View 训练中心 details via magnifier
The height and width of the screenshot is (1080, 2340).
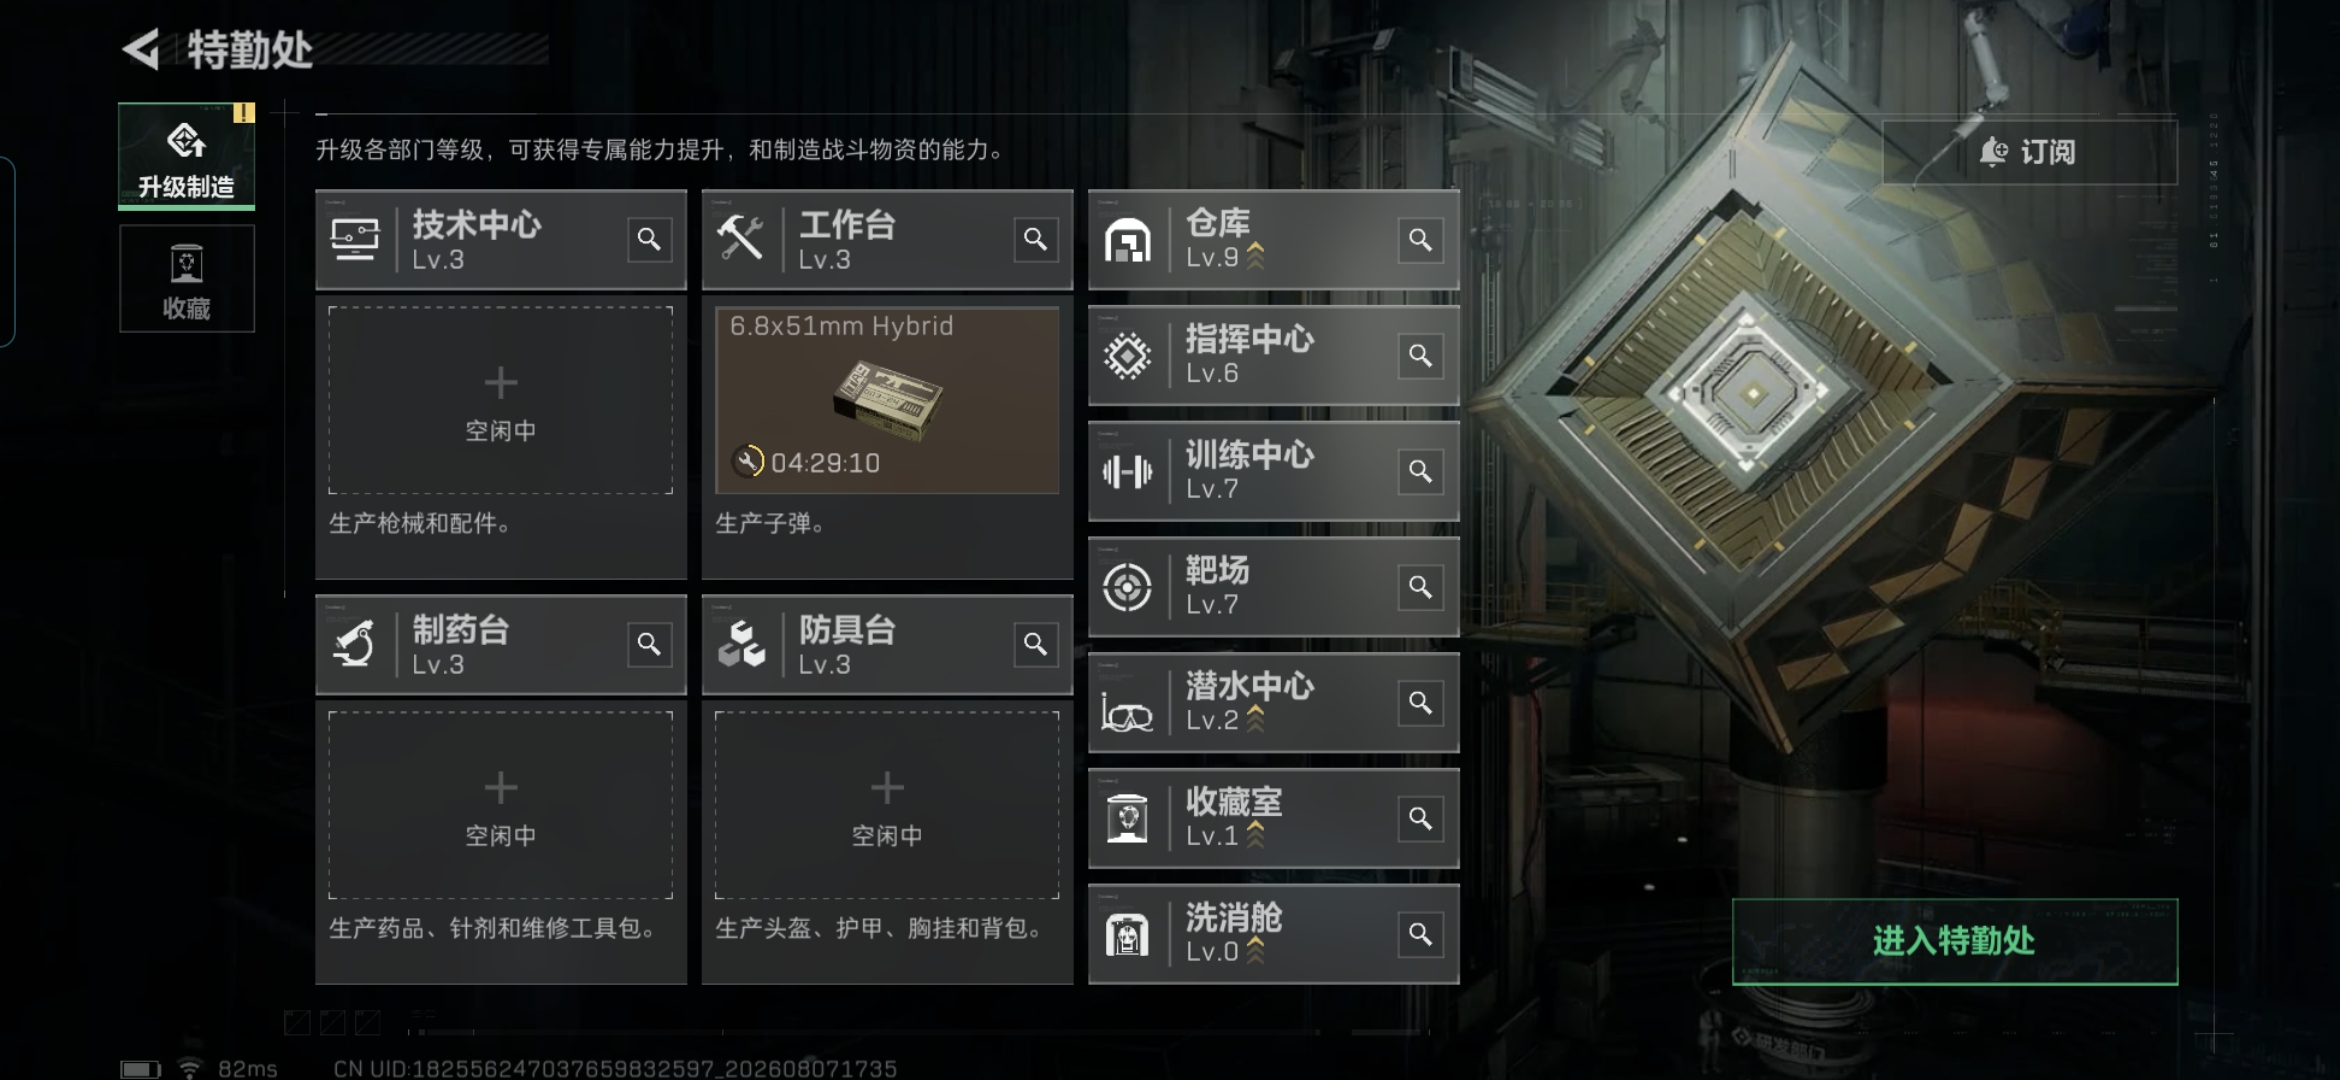click(x=1420, y=471)
